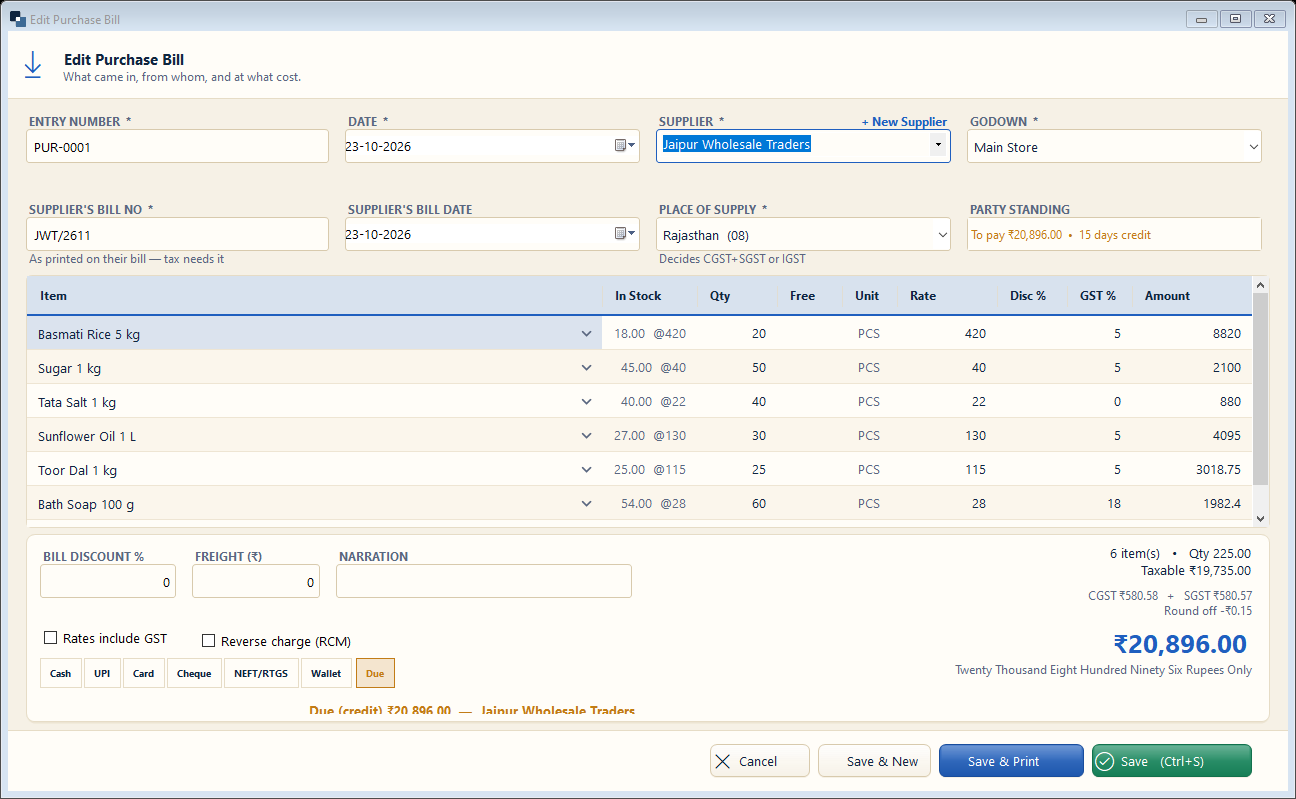Click the scroll down arrow of item table
This screenshot has height=799, width=1296.
click(1260, 519)
